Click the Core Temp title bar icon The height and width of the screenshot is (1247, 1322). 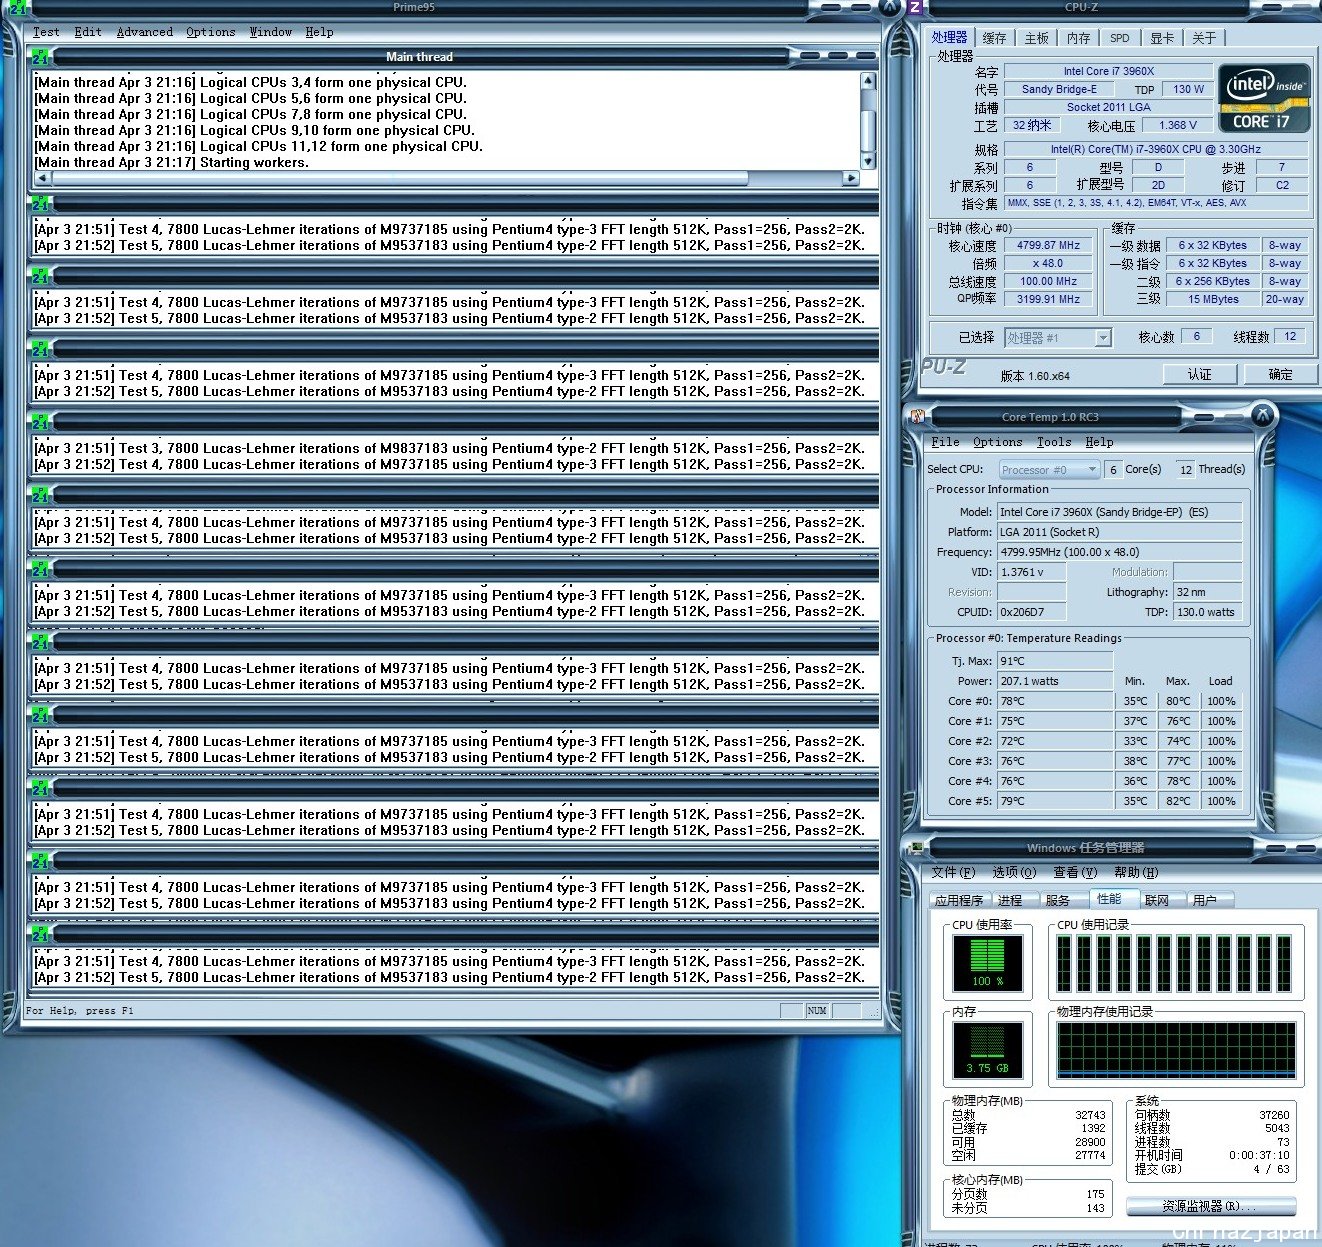click(x=917, y=415)
